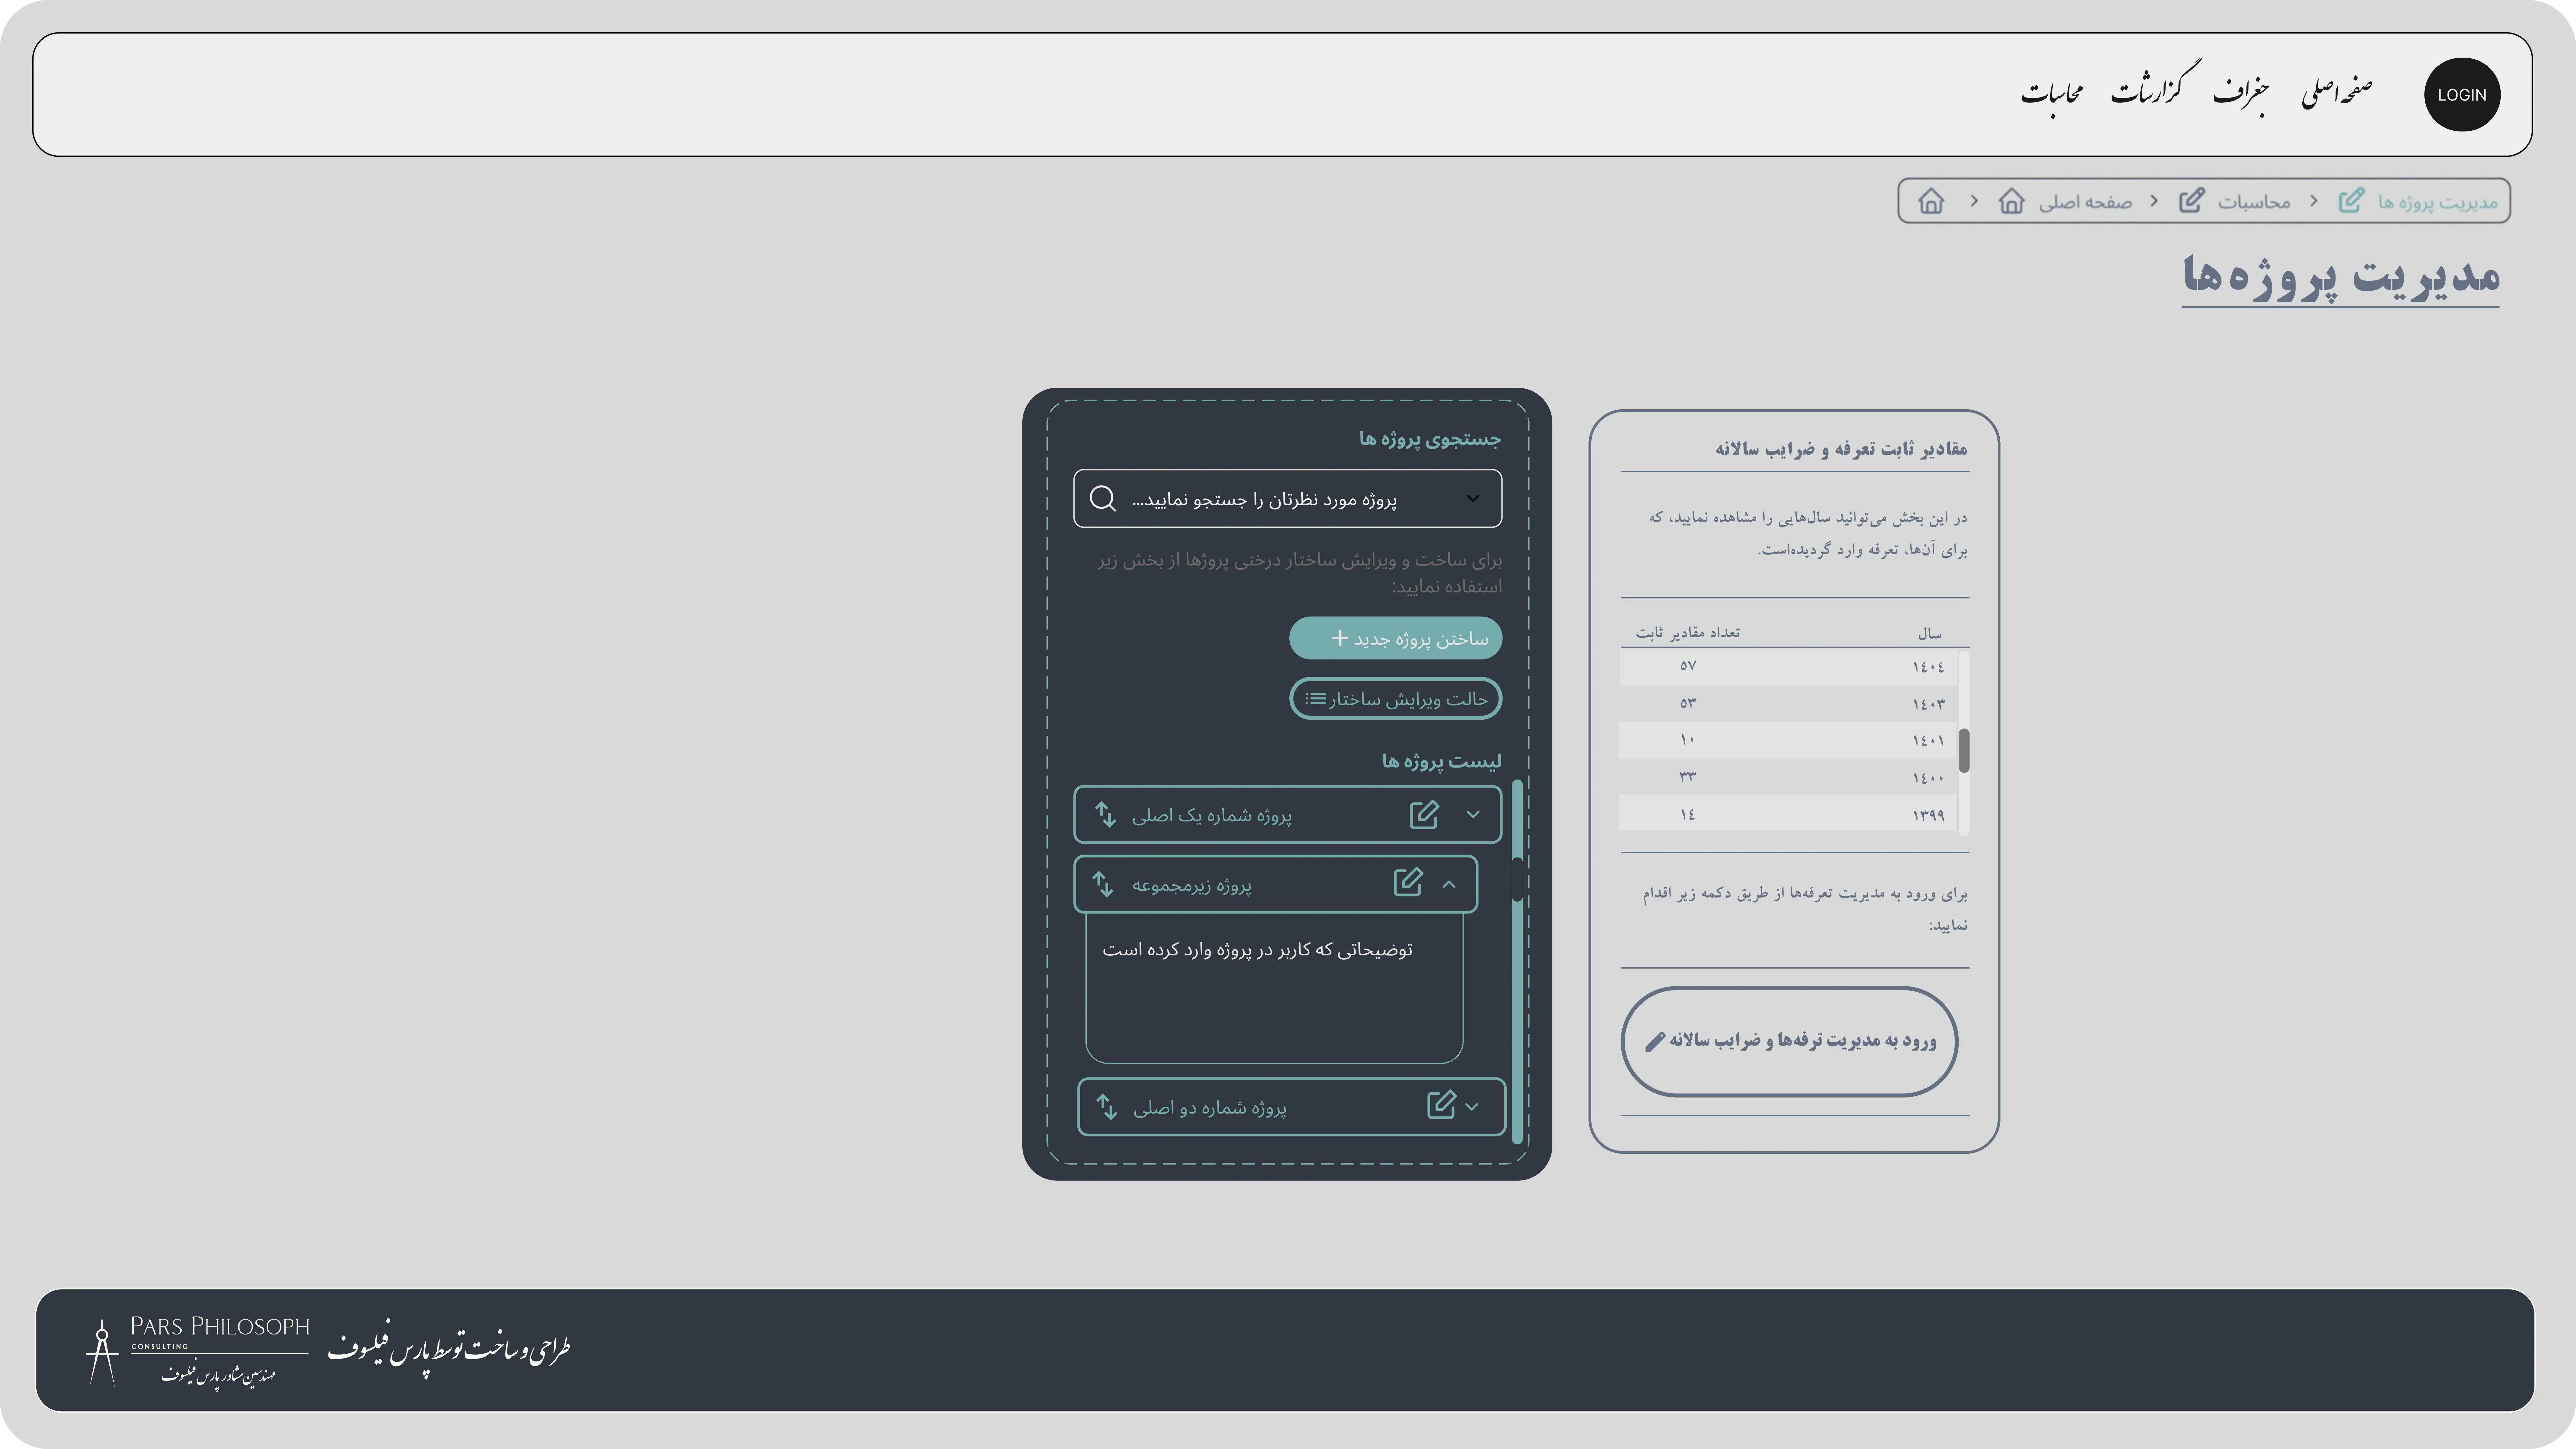Click the home icon beside صفحه اصلی breadcrumb
This screenshot has width=2576, height=1449.
point(2011,201)
